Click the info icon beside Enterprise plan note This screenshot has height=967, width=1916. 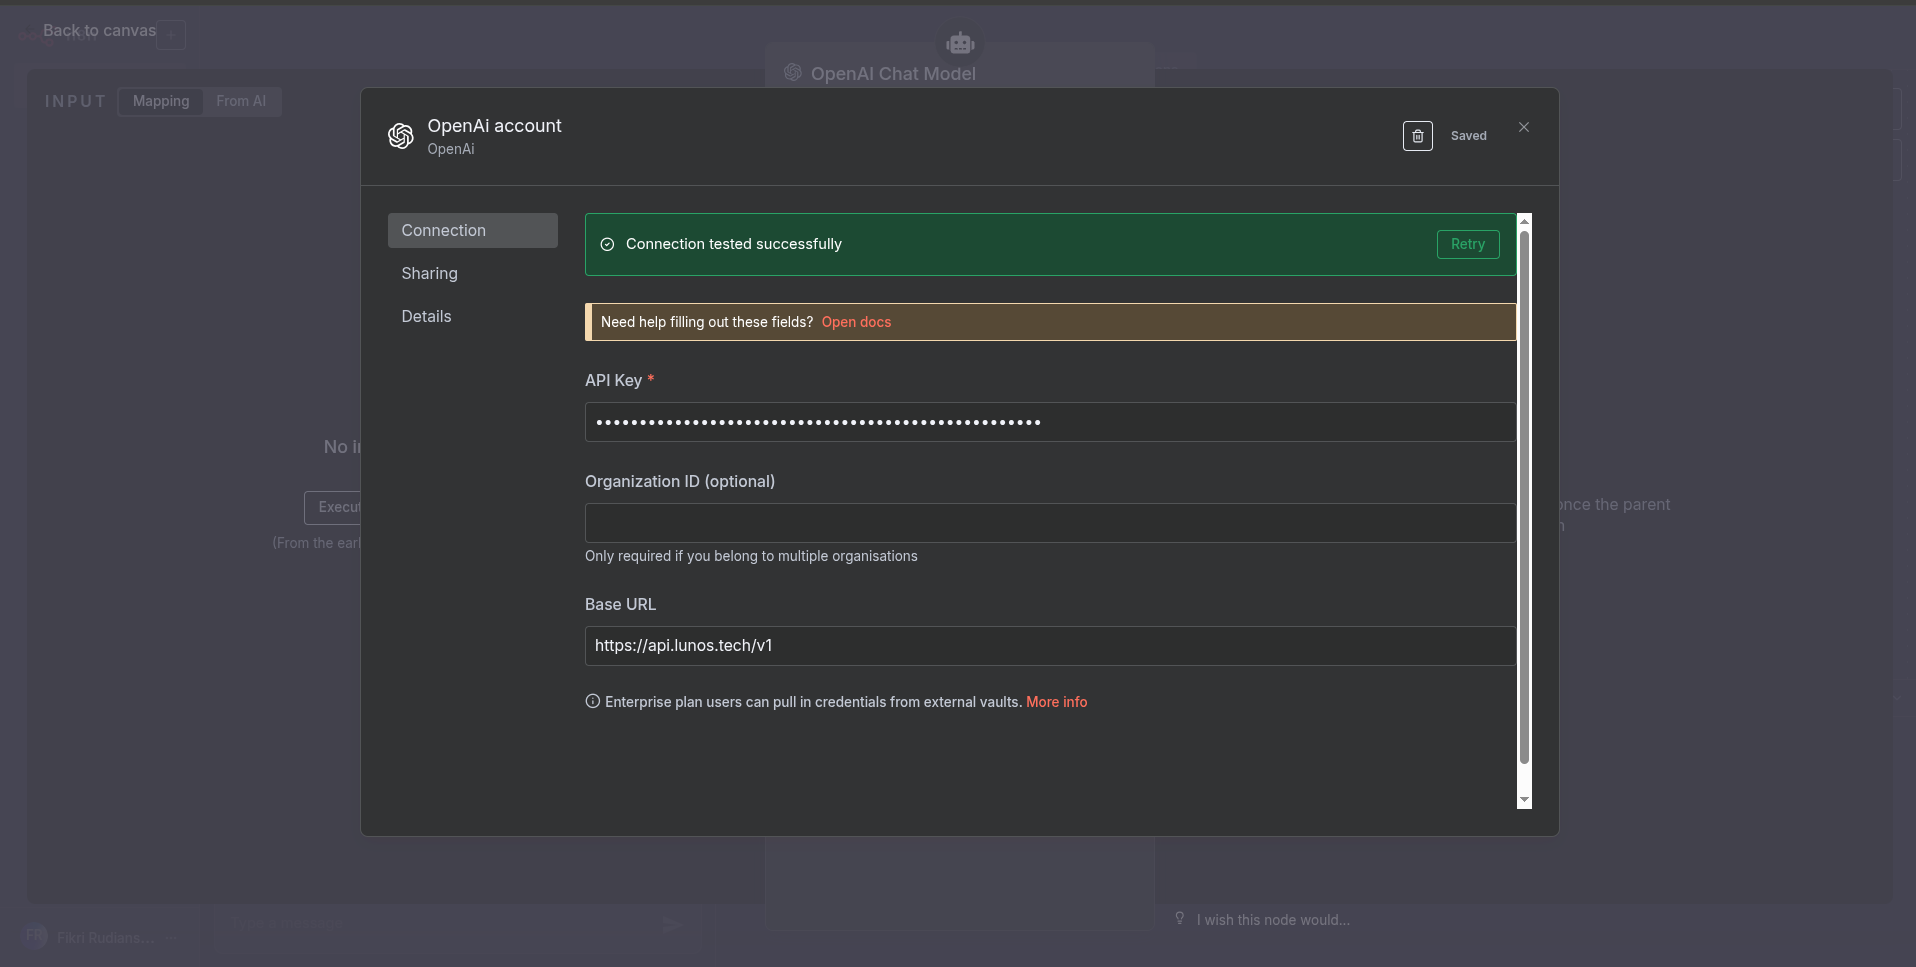tap(592, 701)
